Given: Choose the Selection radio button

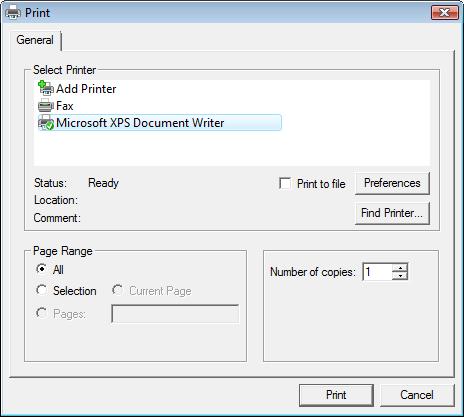Looking at the screenshot, I should click(x=41, y=290).
